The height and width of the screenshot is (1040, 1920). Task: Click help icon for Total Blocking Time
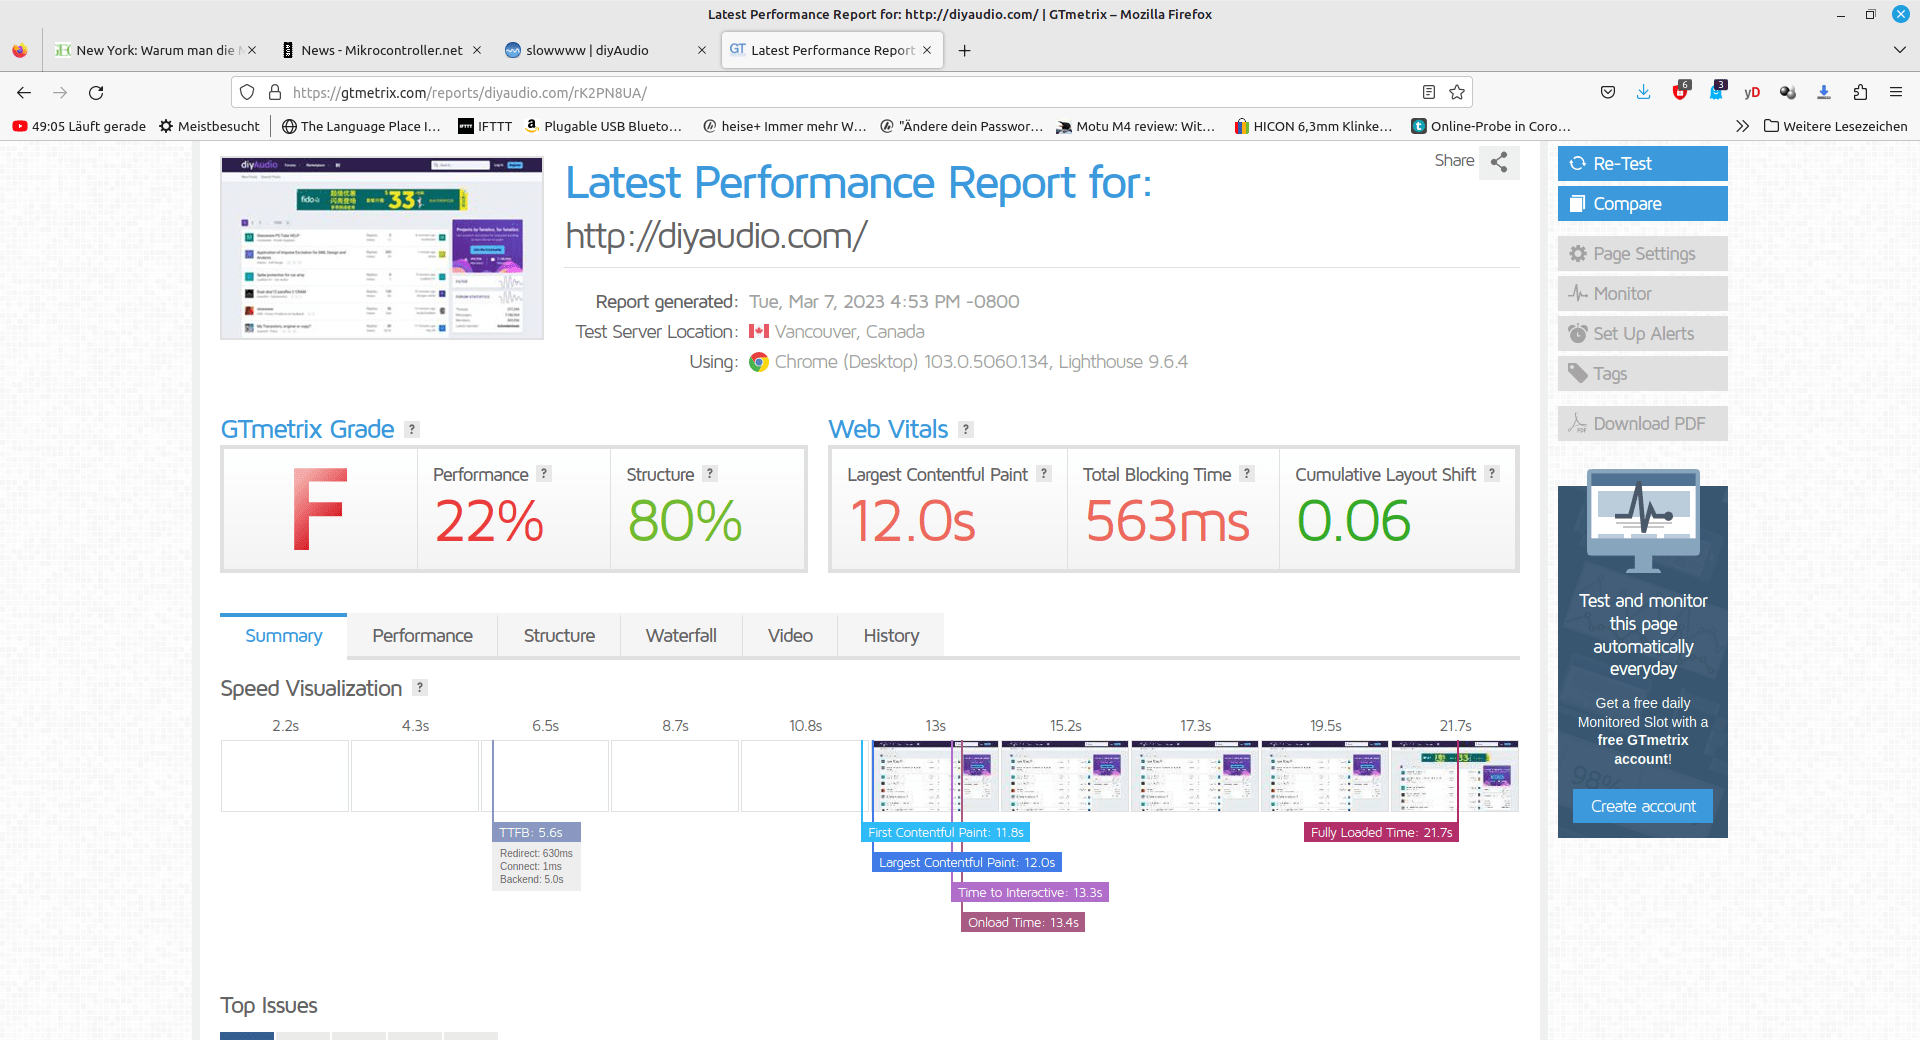(x=1247, y=474)
